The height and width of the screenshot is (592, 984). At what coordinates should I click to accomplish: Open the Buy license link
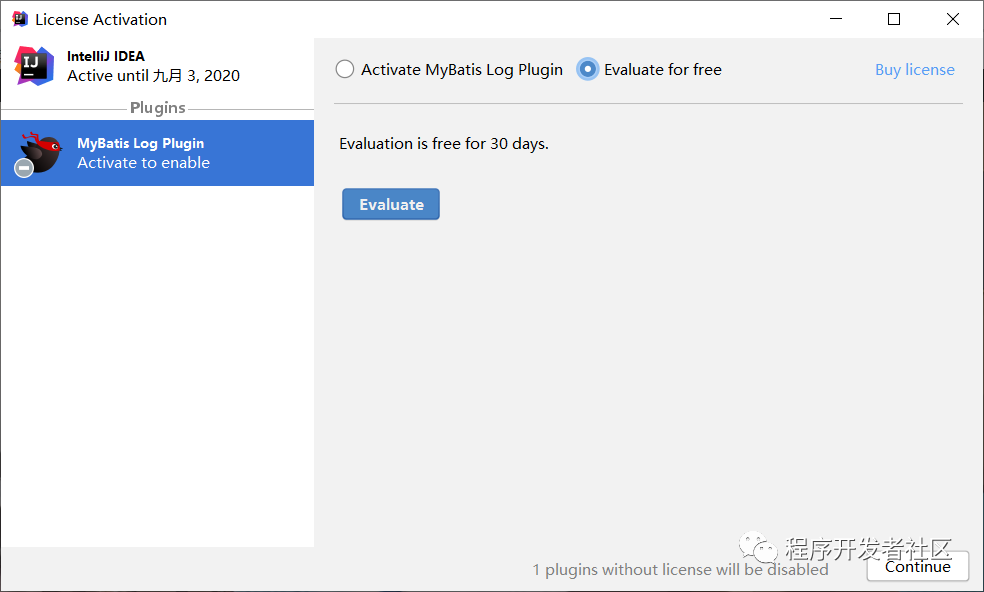[x=914, y=70]
